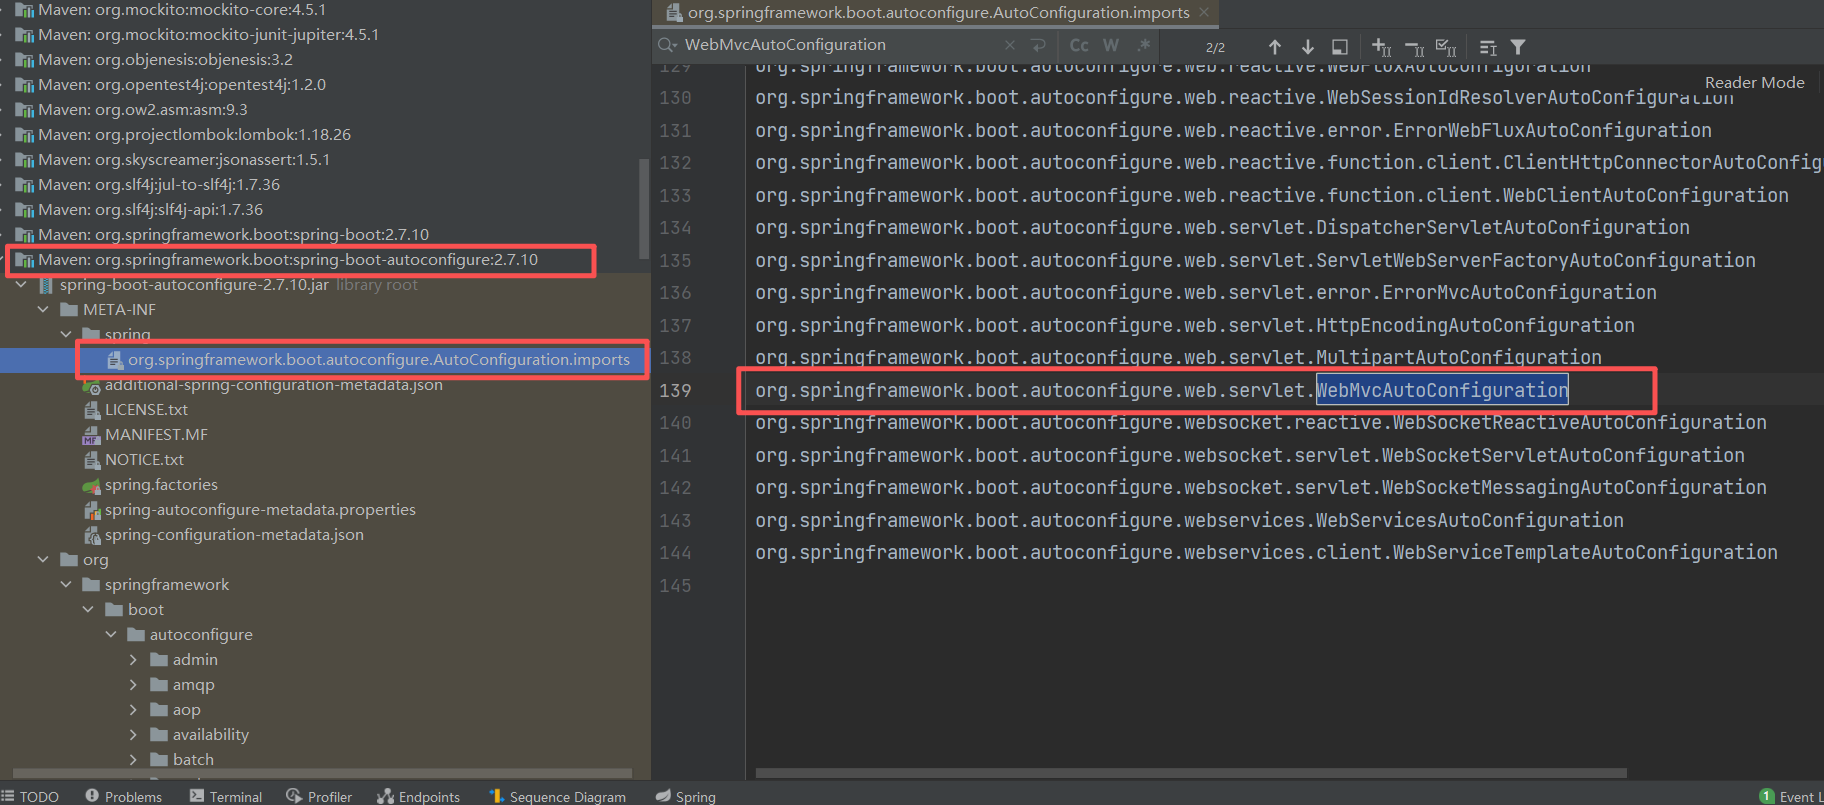
Task: Close the AutoConfiguration.imports editor tab
Action: 1204,12
